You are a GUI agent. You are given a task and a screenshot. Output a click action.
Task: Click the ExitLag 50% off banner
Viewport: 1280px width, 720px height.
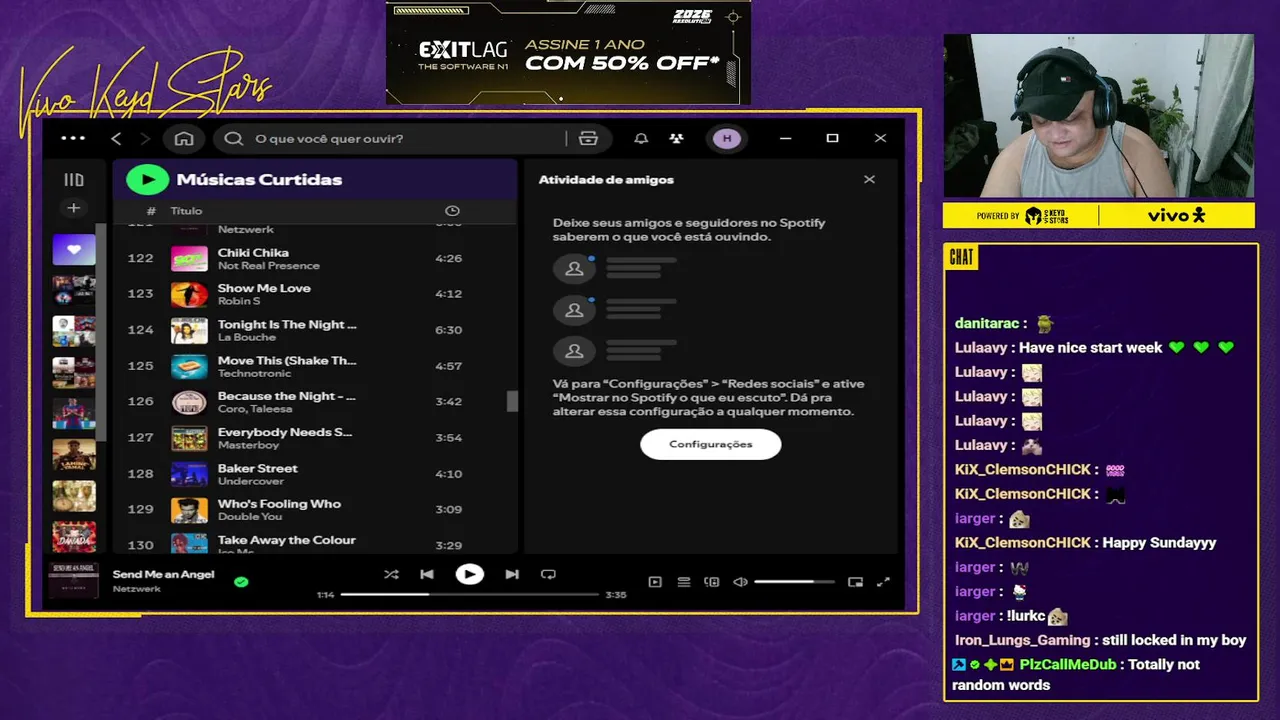[568, 52]
